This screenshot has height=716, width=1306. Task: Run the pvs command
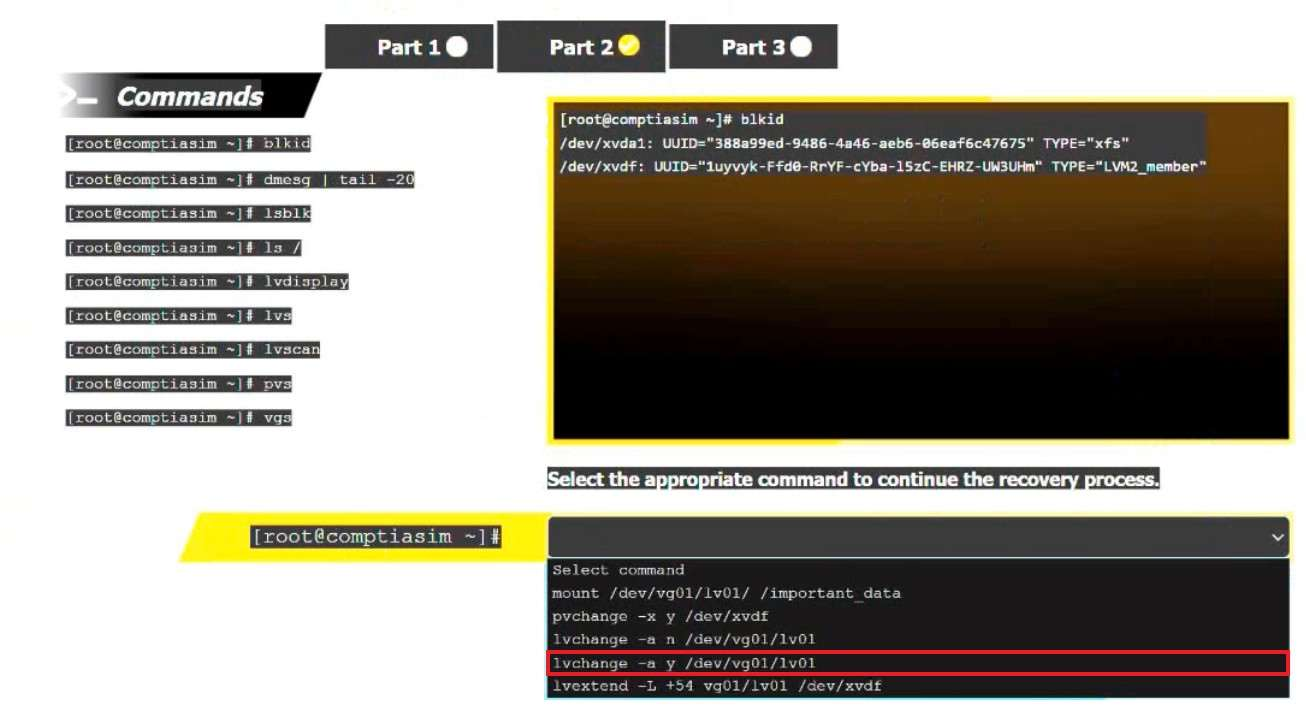[x=179, y=384]
